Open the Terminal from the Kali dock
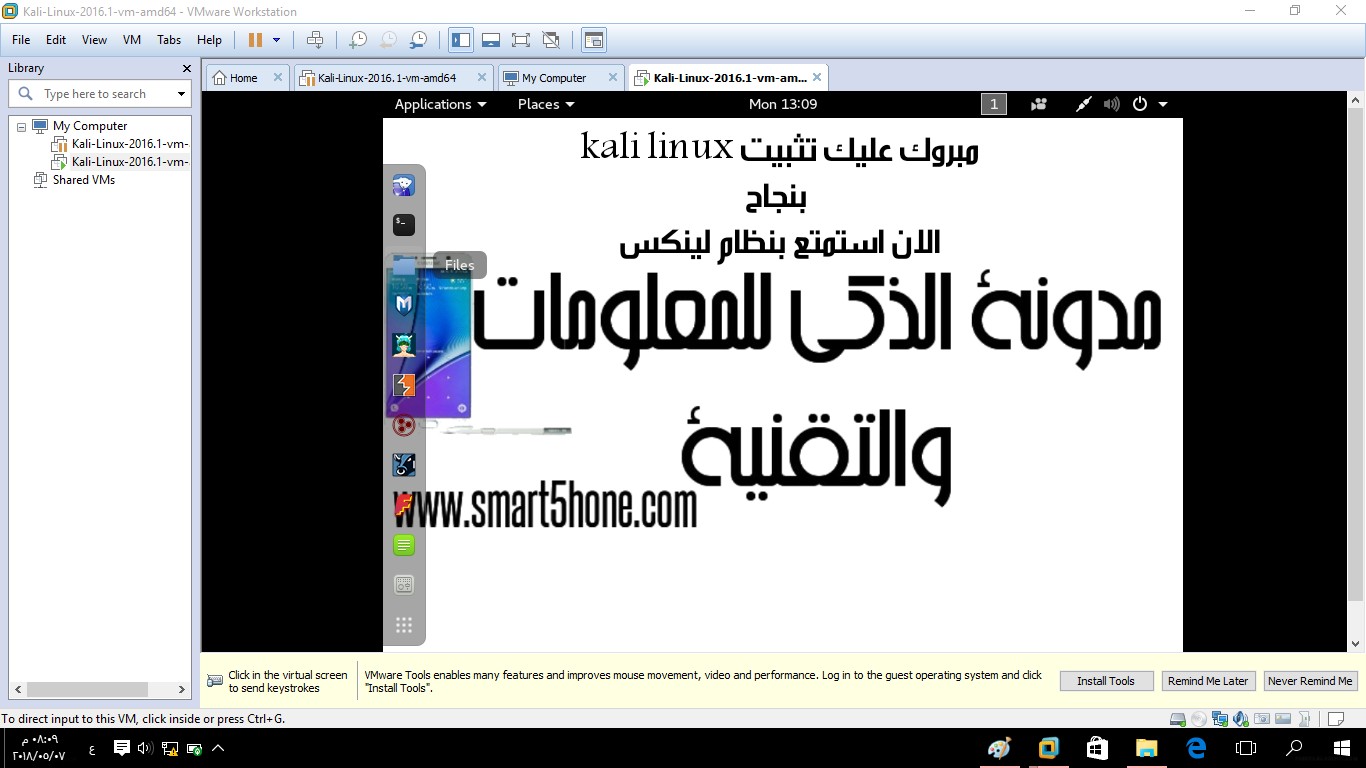The image size is (1366, 768). tap(404, 225)
